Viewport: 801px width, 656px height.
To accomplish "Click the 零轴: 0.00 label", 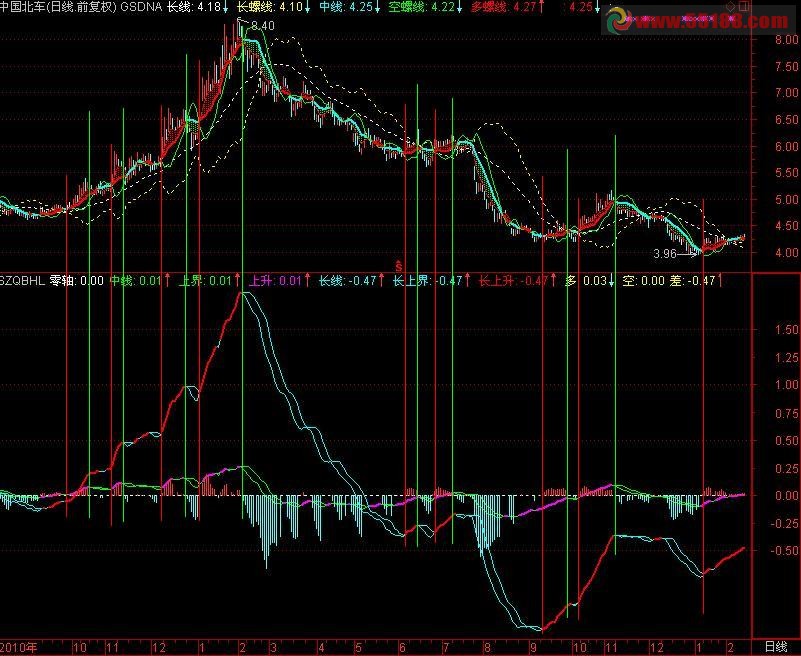I will [76, 280].
